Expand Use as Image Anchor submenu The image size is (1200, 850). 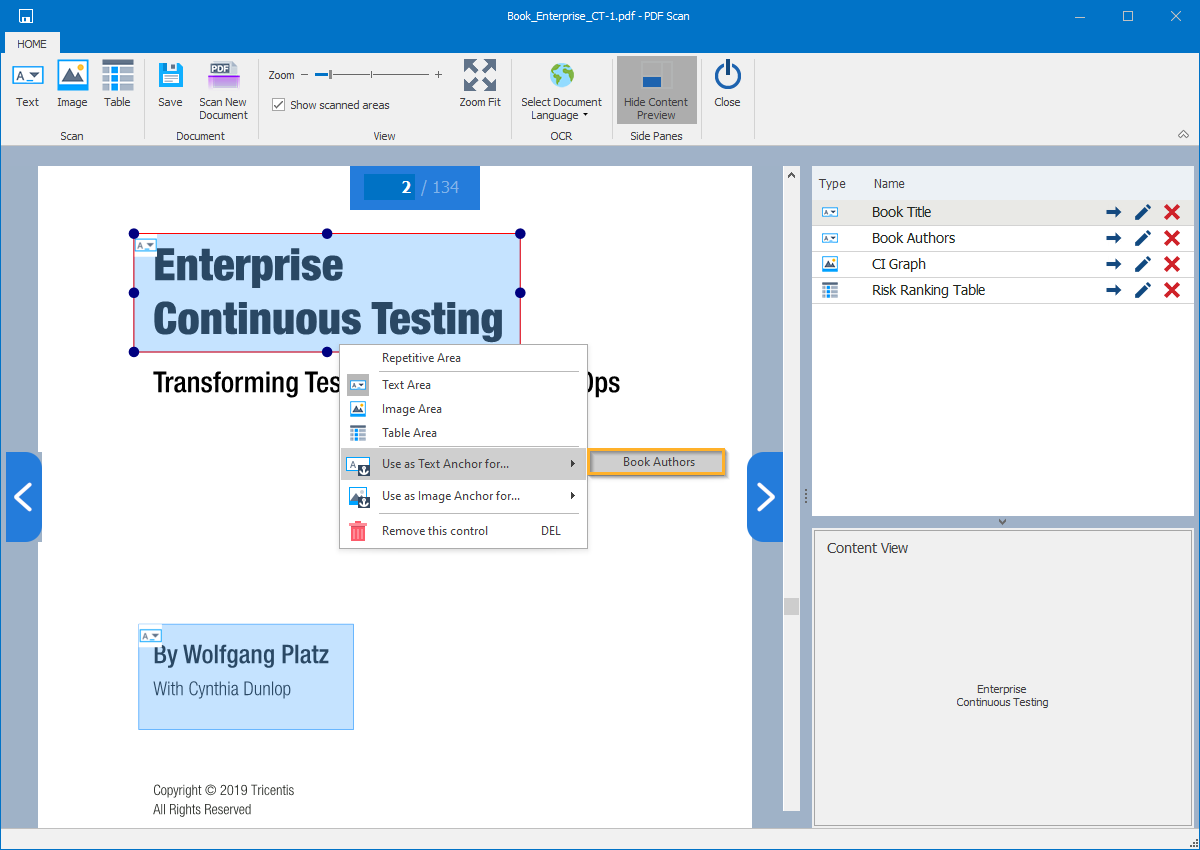point(463,496)
